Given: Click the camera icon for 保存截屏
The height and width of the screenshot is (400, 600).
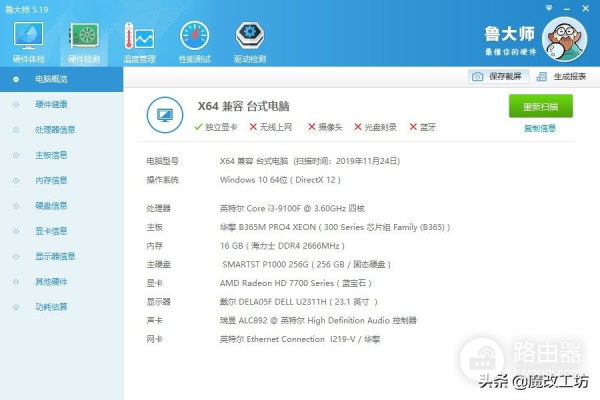Looking at the screenshot, I should [477, 77].
